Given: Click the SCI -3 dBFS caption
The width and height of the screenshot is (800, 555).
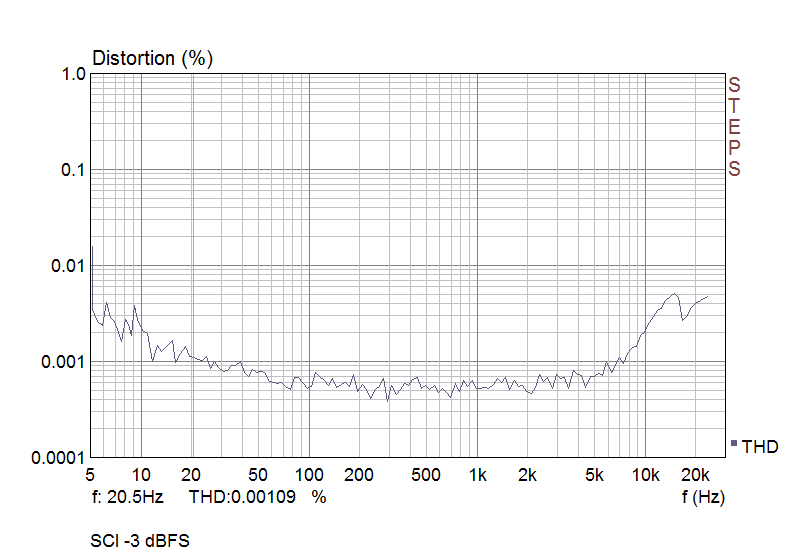Looking at the screenshot, I should (x=140, y=540).
